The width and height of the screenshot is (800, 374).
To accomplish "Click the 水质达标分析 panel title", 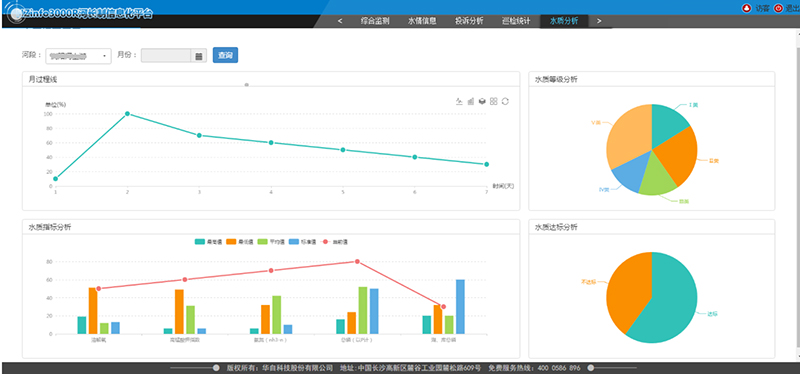I will tap(556, 227).
